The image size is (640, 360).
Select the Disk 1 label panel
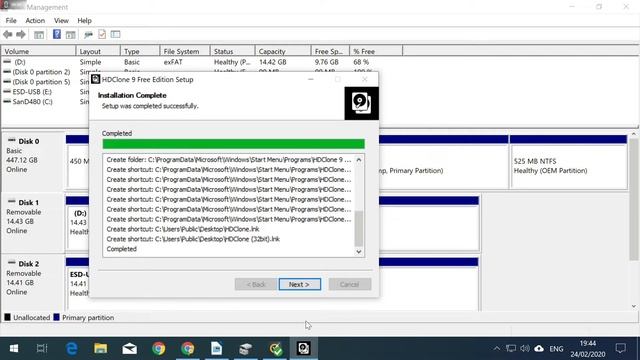tap(33, 223)
